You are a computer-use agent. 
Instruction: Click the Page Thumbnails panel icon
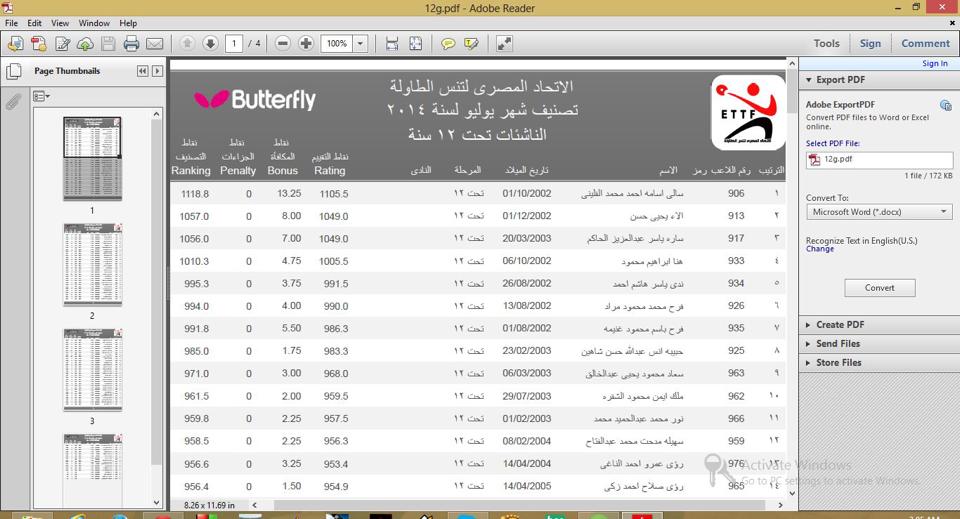coord(13,72)
